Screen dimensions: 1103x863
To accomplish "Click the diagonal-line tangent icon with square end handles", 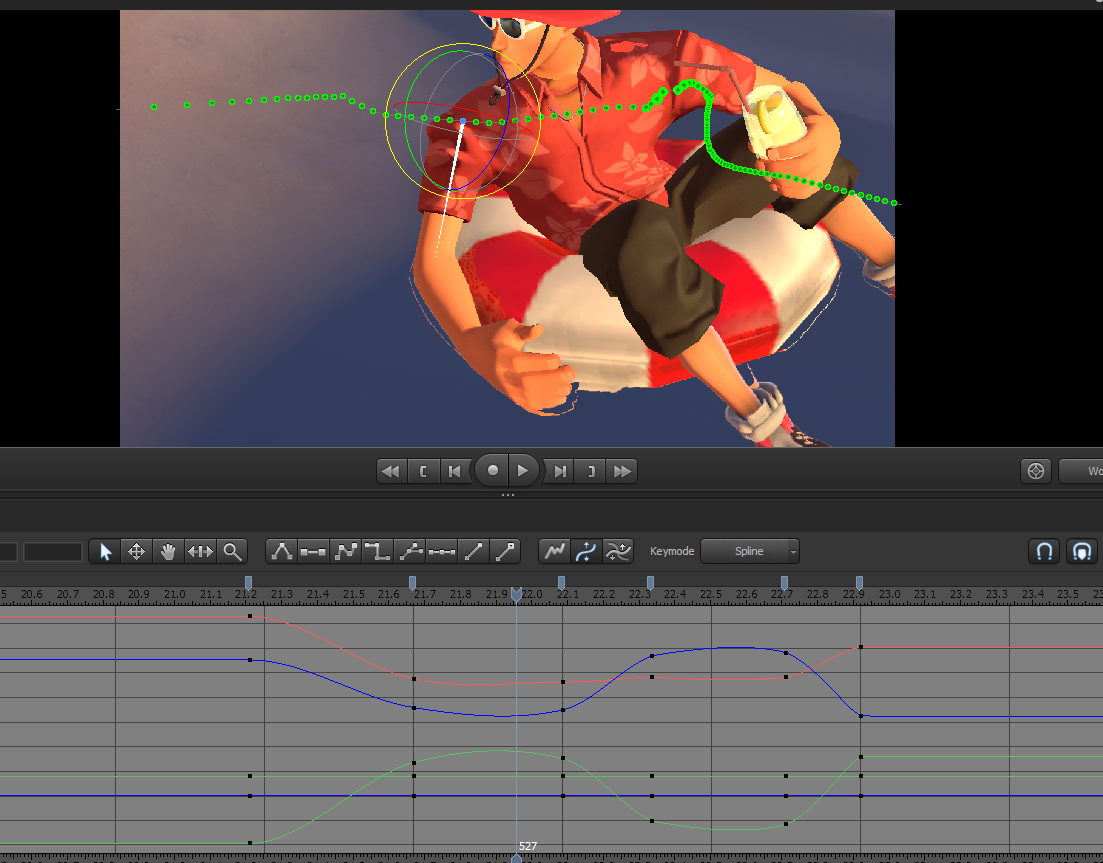I will [x=504, y=551].
